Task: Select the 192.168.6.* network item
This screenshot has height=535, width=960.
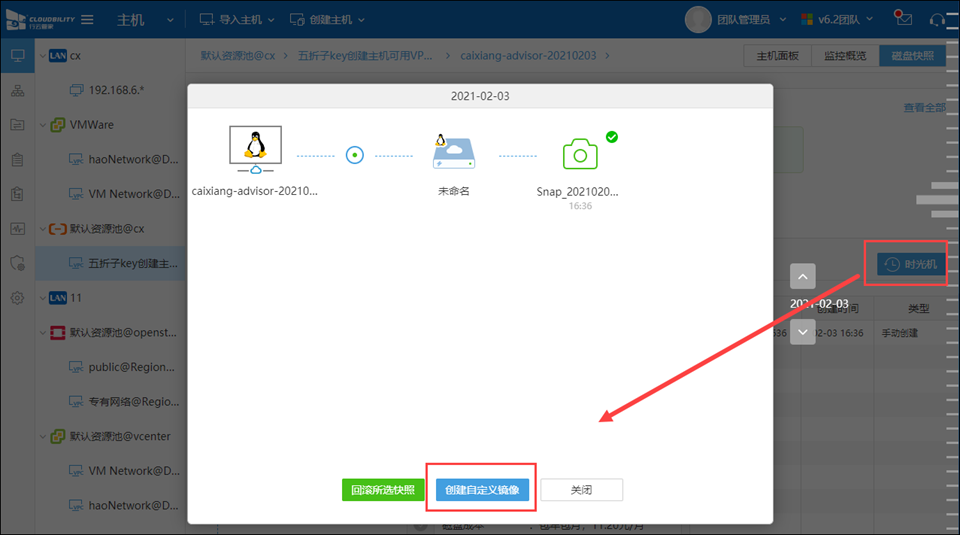Action: [x=108, y=90]
